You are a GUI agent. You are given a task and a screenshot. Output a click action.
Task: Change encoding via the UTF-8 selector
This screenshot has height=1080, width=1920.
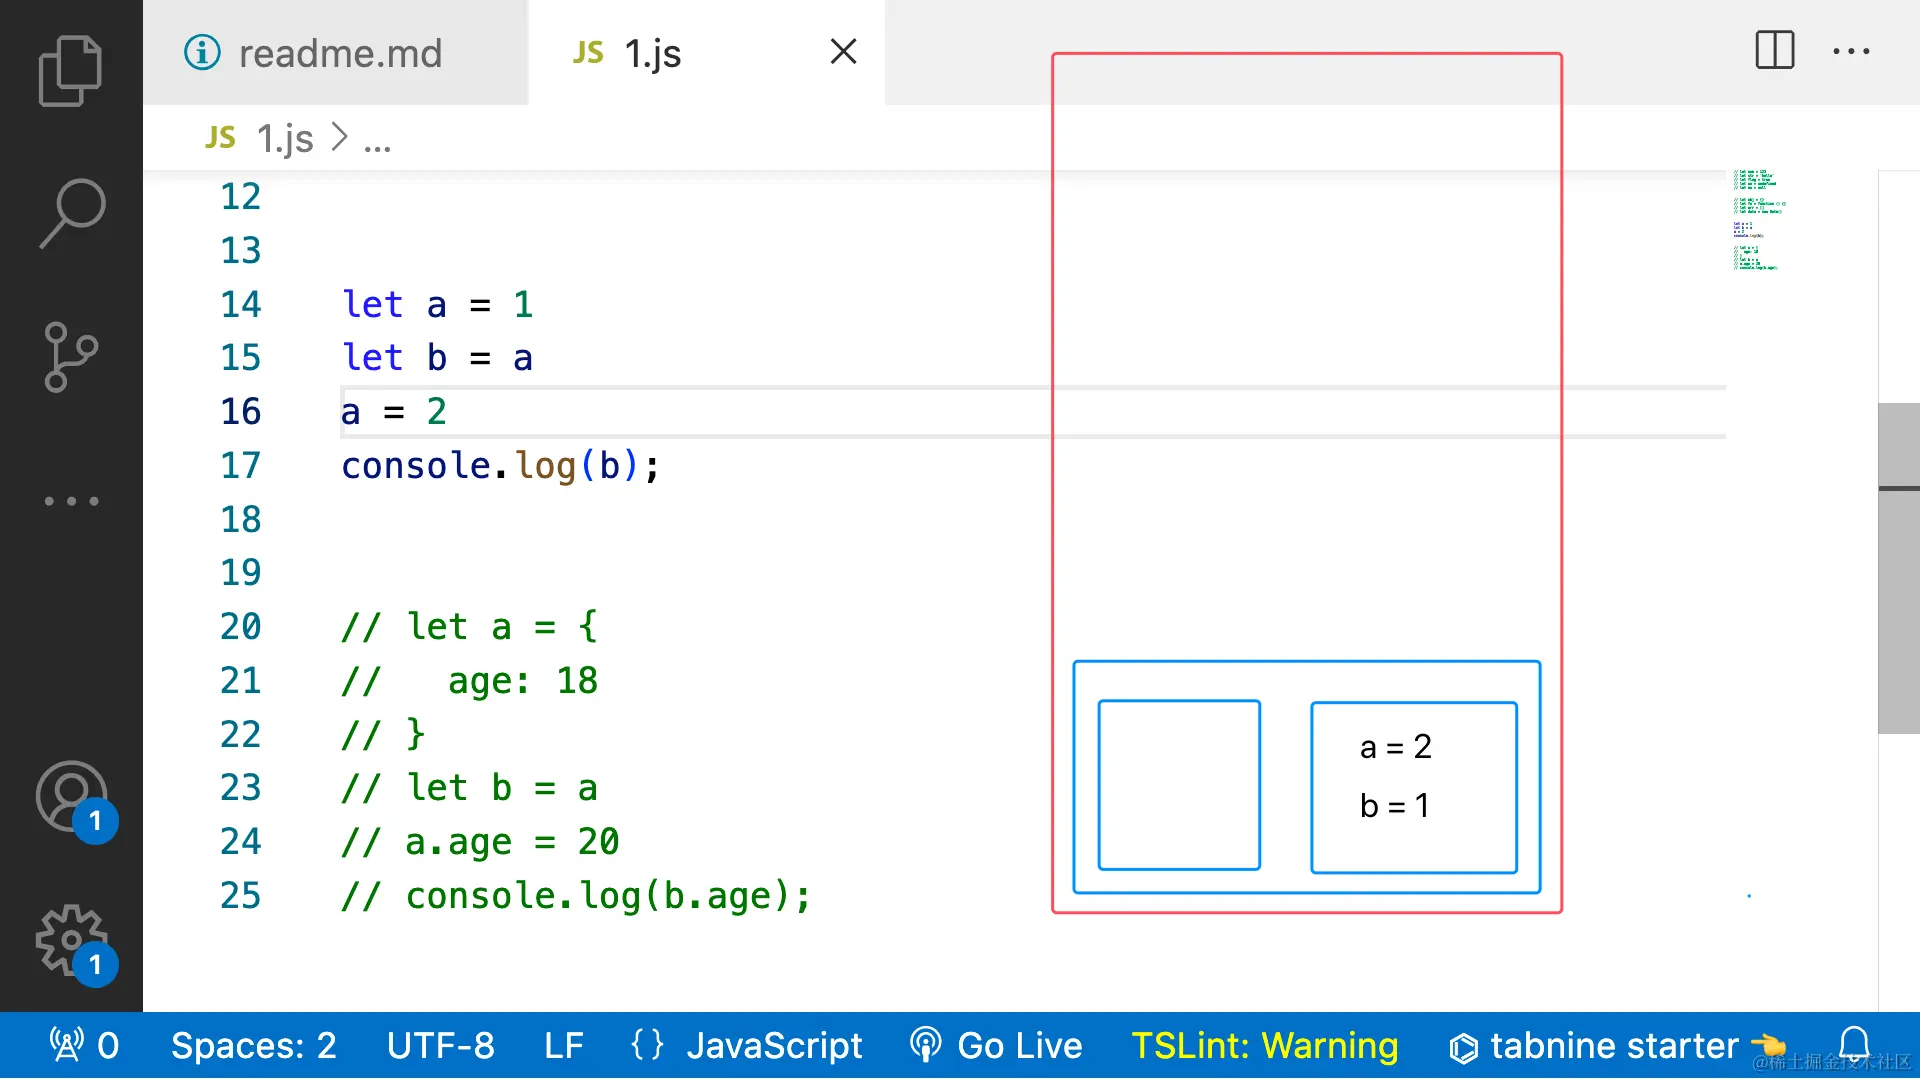(440, 1045)
